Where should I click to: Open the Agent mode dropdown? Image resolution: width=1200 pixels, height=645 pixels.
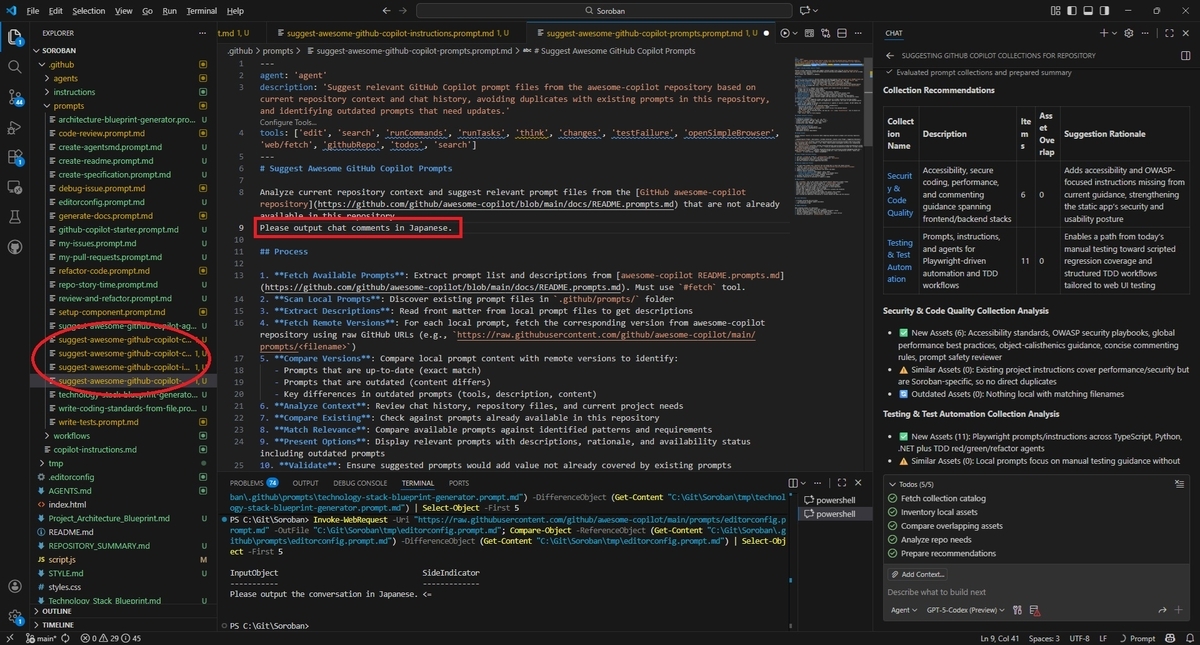[902, 610]
